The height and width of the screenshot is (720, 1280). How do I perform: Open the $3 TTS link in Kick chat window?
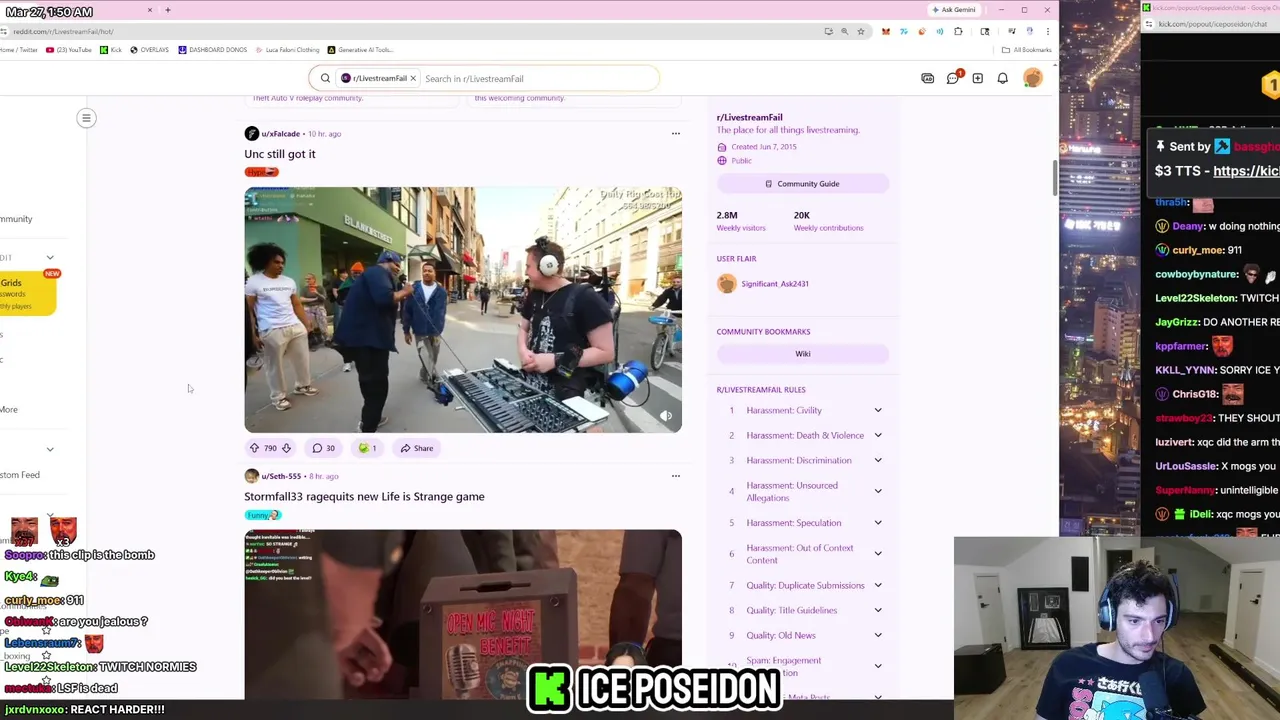pos(1246,171)
